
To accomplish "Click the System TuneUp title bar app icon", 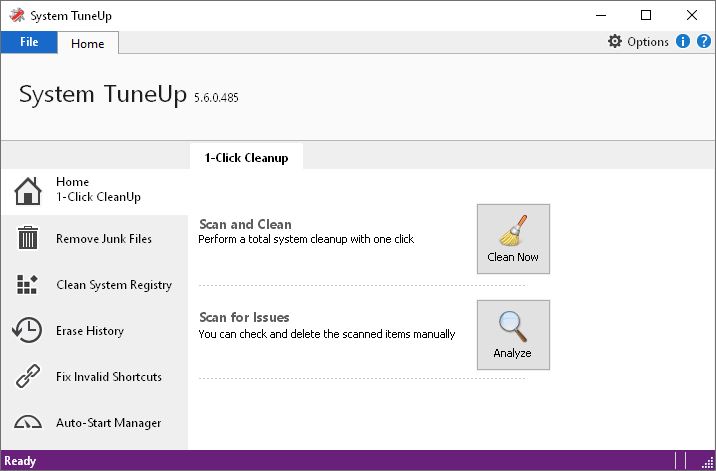I will 15,15.
